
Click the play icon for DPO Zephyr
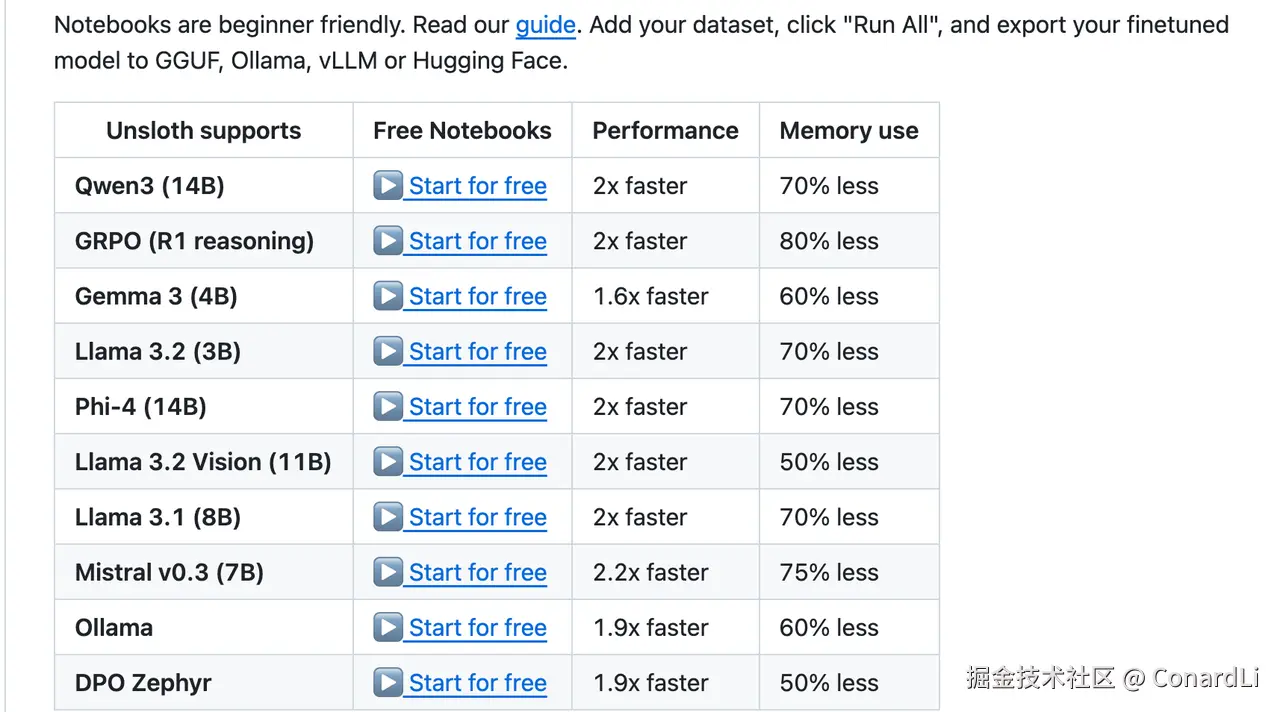pos(388,682)
